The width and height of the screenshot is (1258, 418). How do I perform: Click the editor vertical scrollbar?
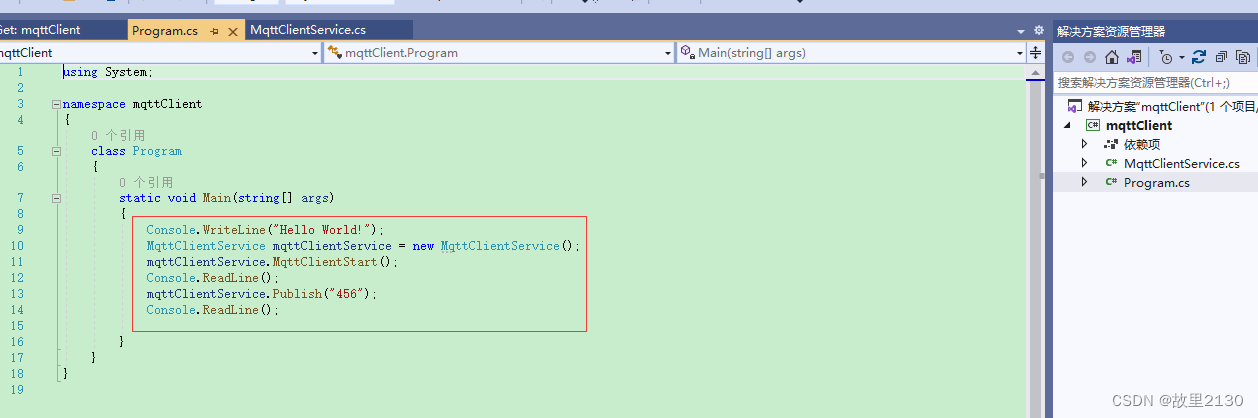(x=1036, y=240)
